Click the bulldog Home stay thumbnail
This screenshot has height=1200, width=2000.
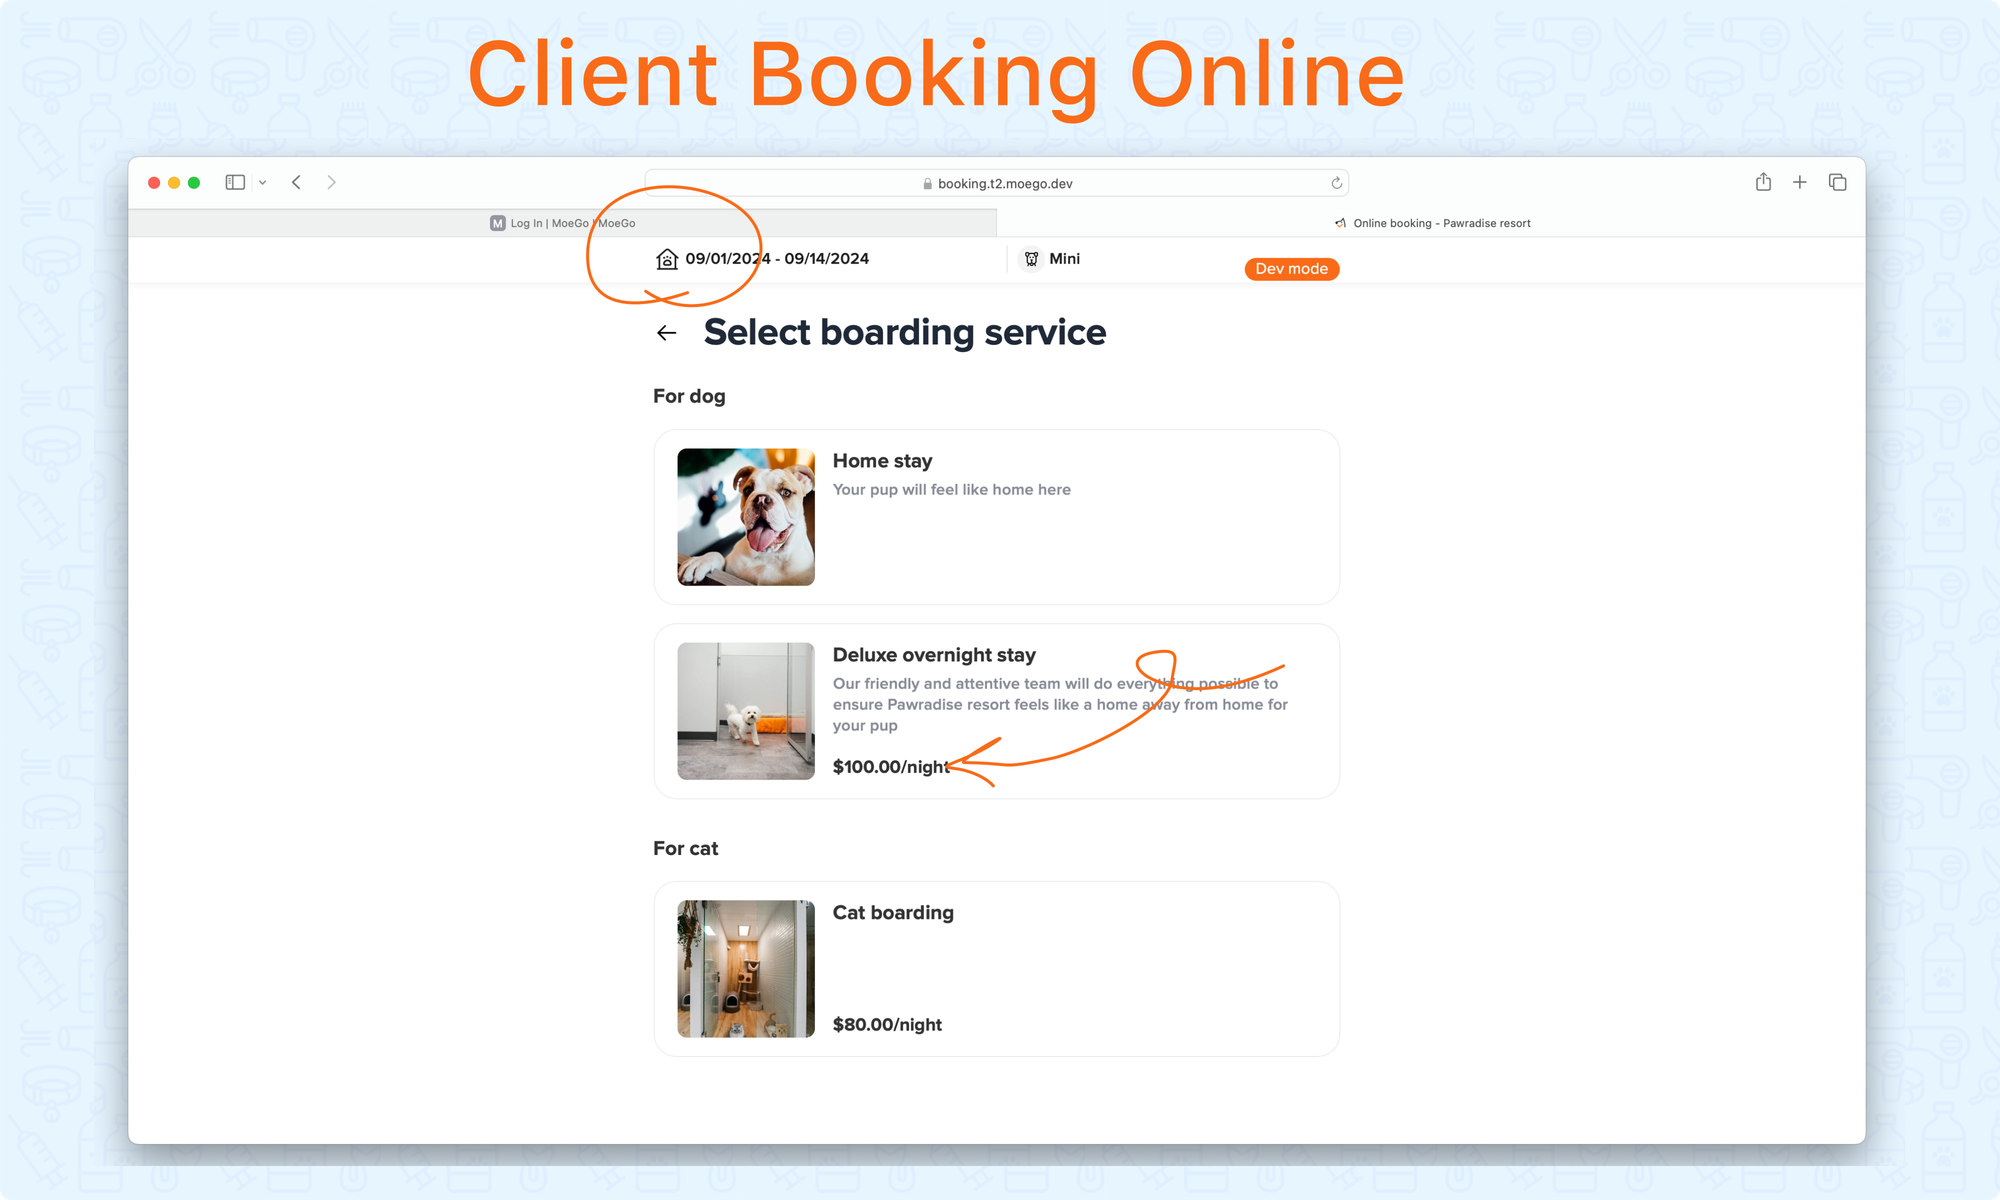746,517
